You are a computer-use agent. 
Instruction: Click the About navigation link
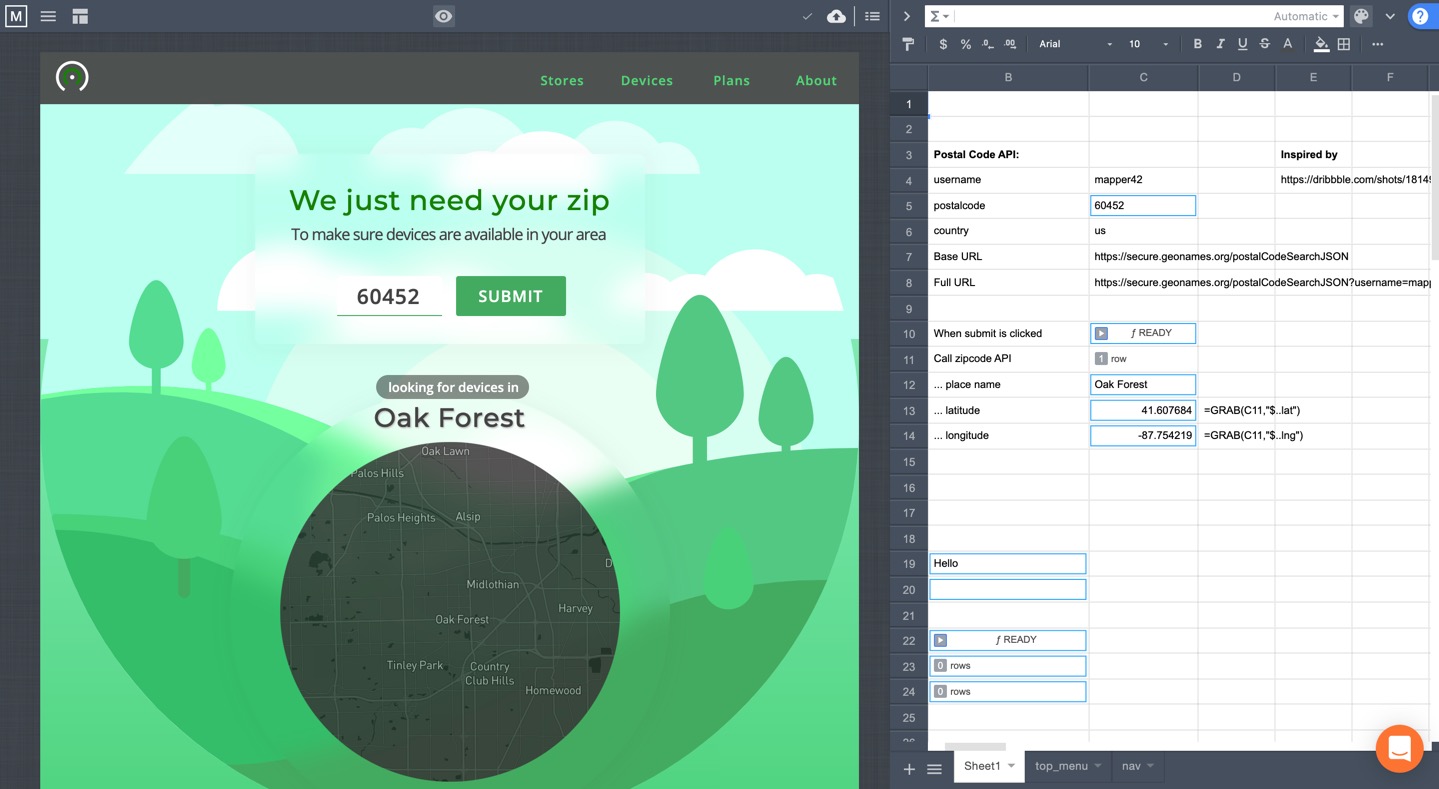click(816, 80)
